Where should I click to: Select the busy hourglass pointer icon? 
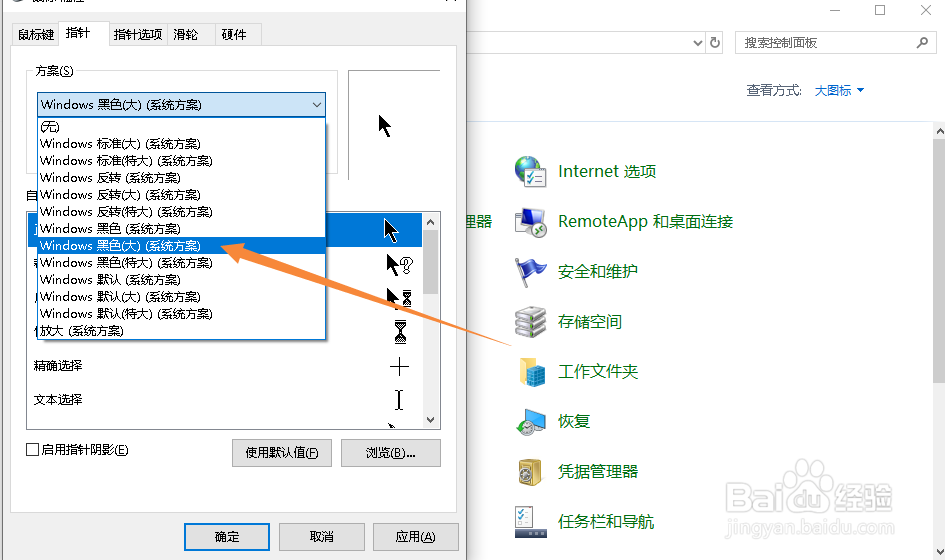(400, 332)
